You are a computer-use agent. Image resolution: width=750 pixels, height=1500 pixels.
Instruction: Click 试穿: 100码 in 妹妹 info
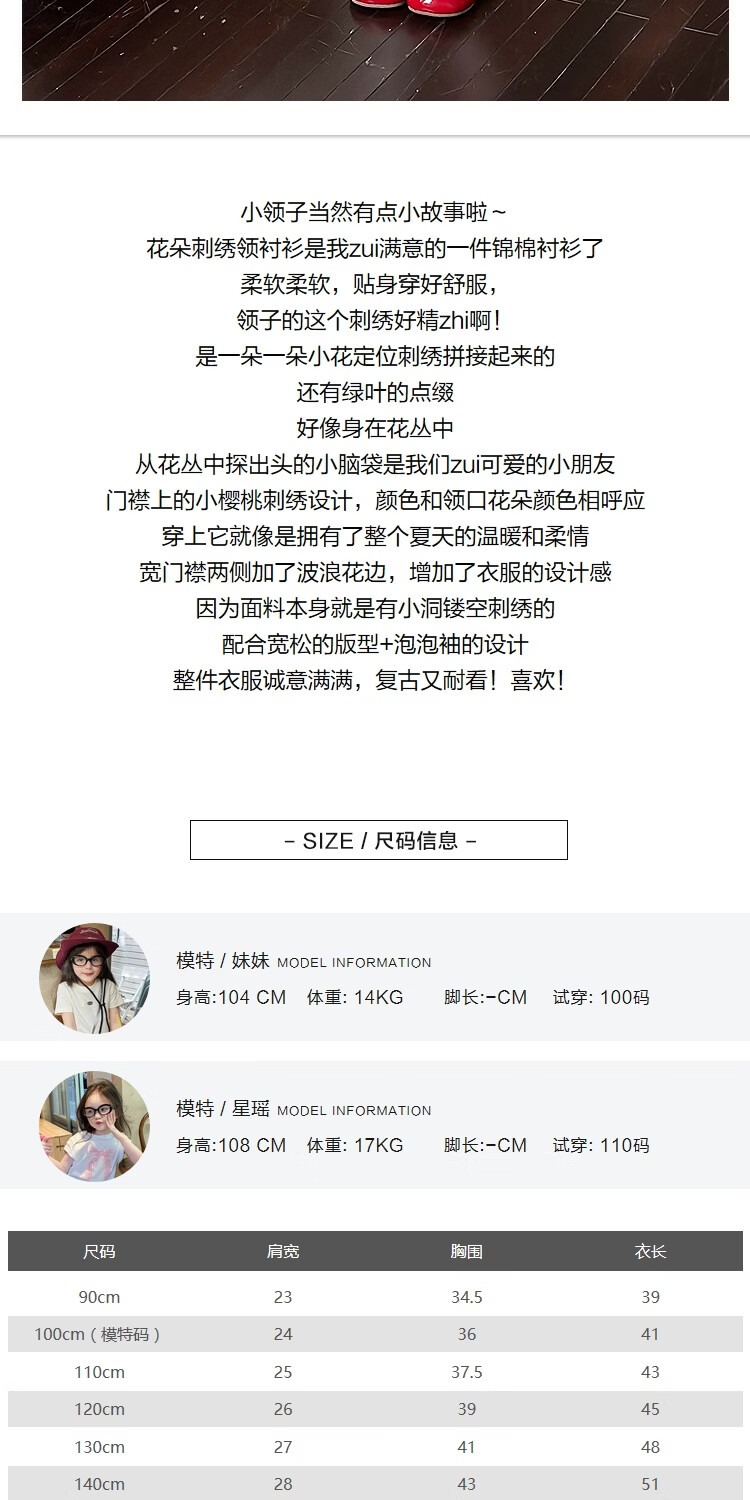pyautogui.click(x=601, y=997)
